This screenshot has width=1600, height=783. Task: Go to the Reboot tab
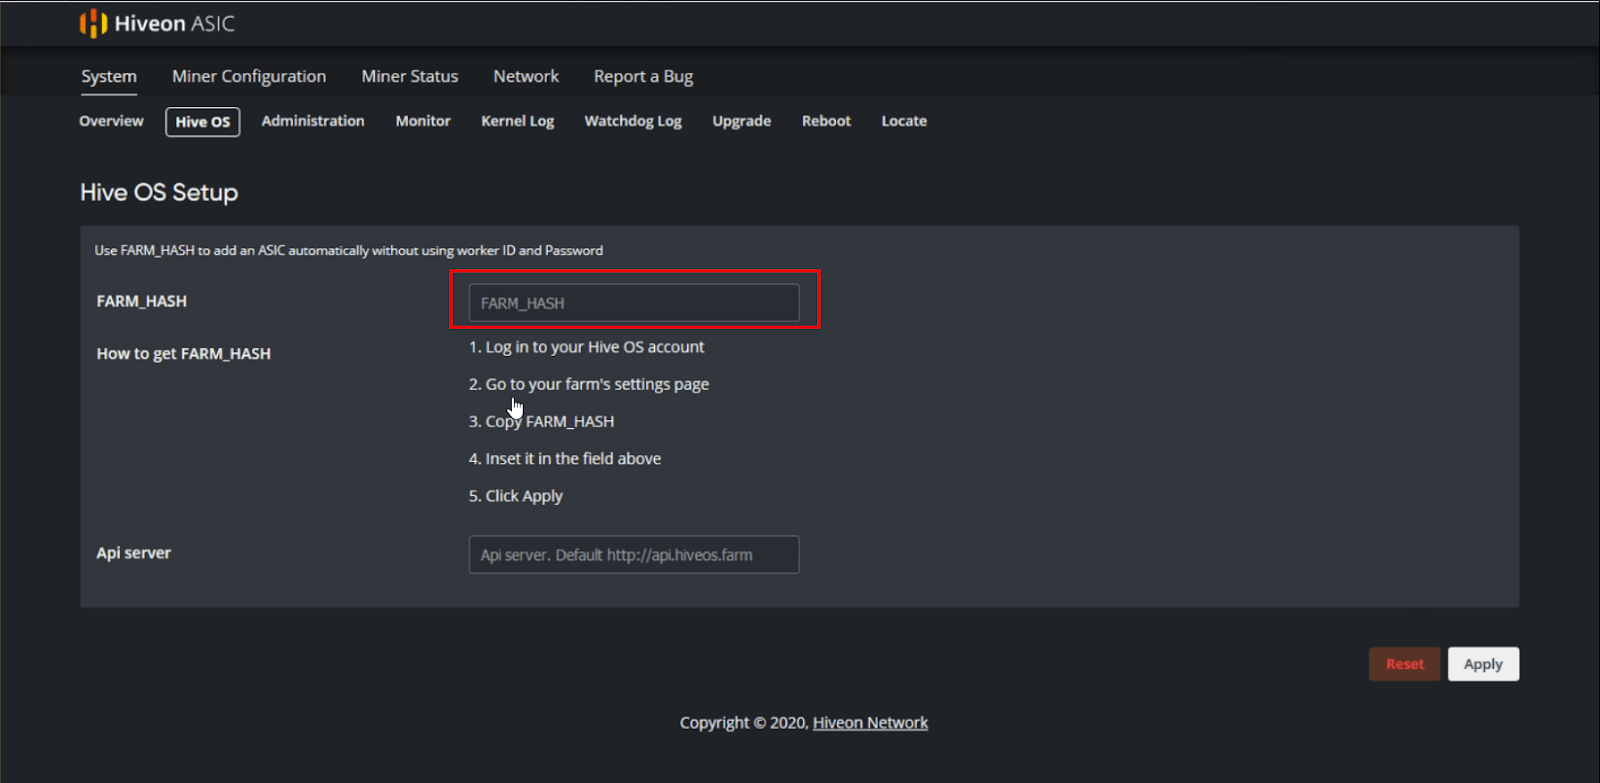click(x=826, y=121)
